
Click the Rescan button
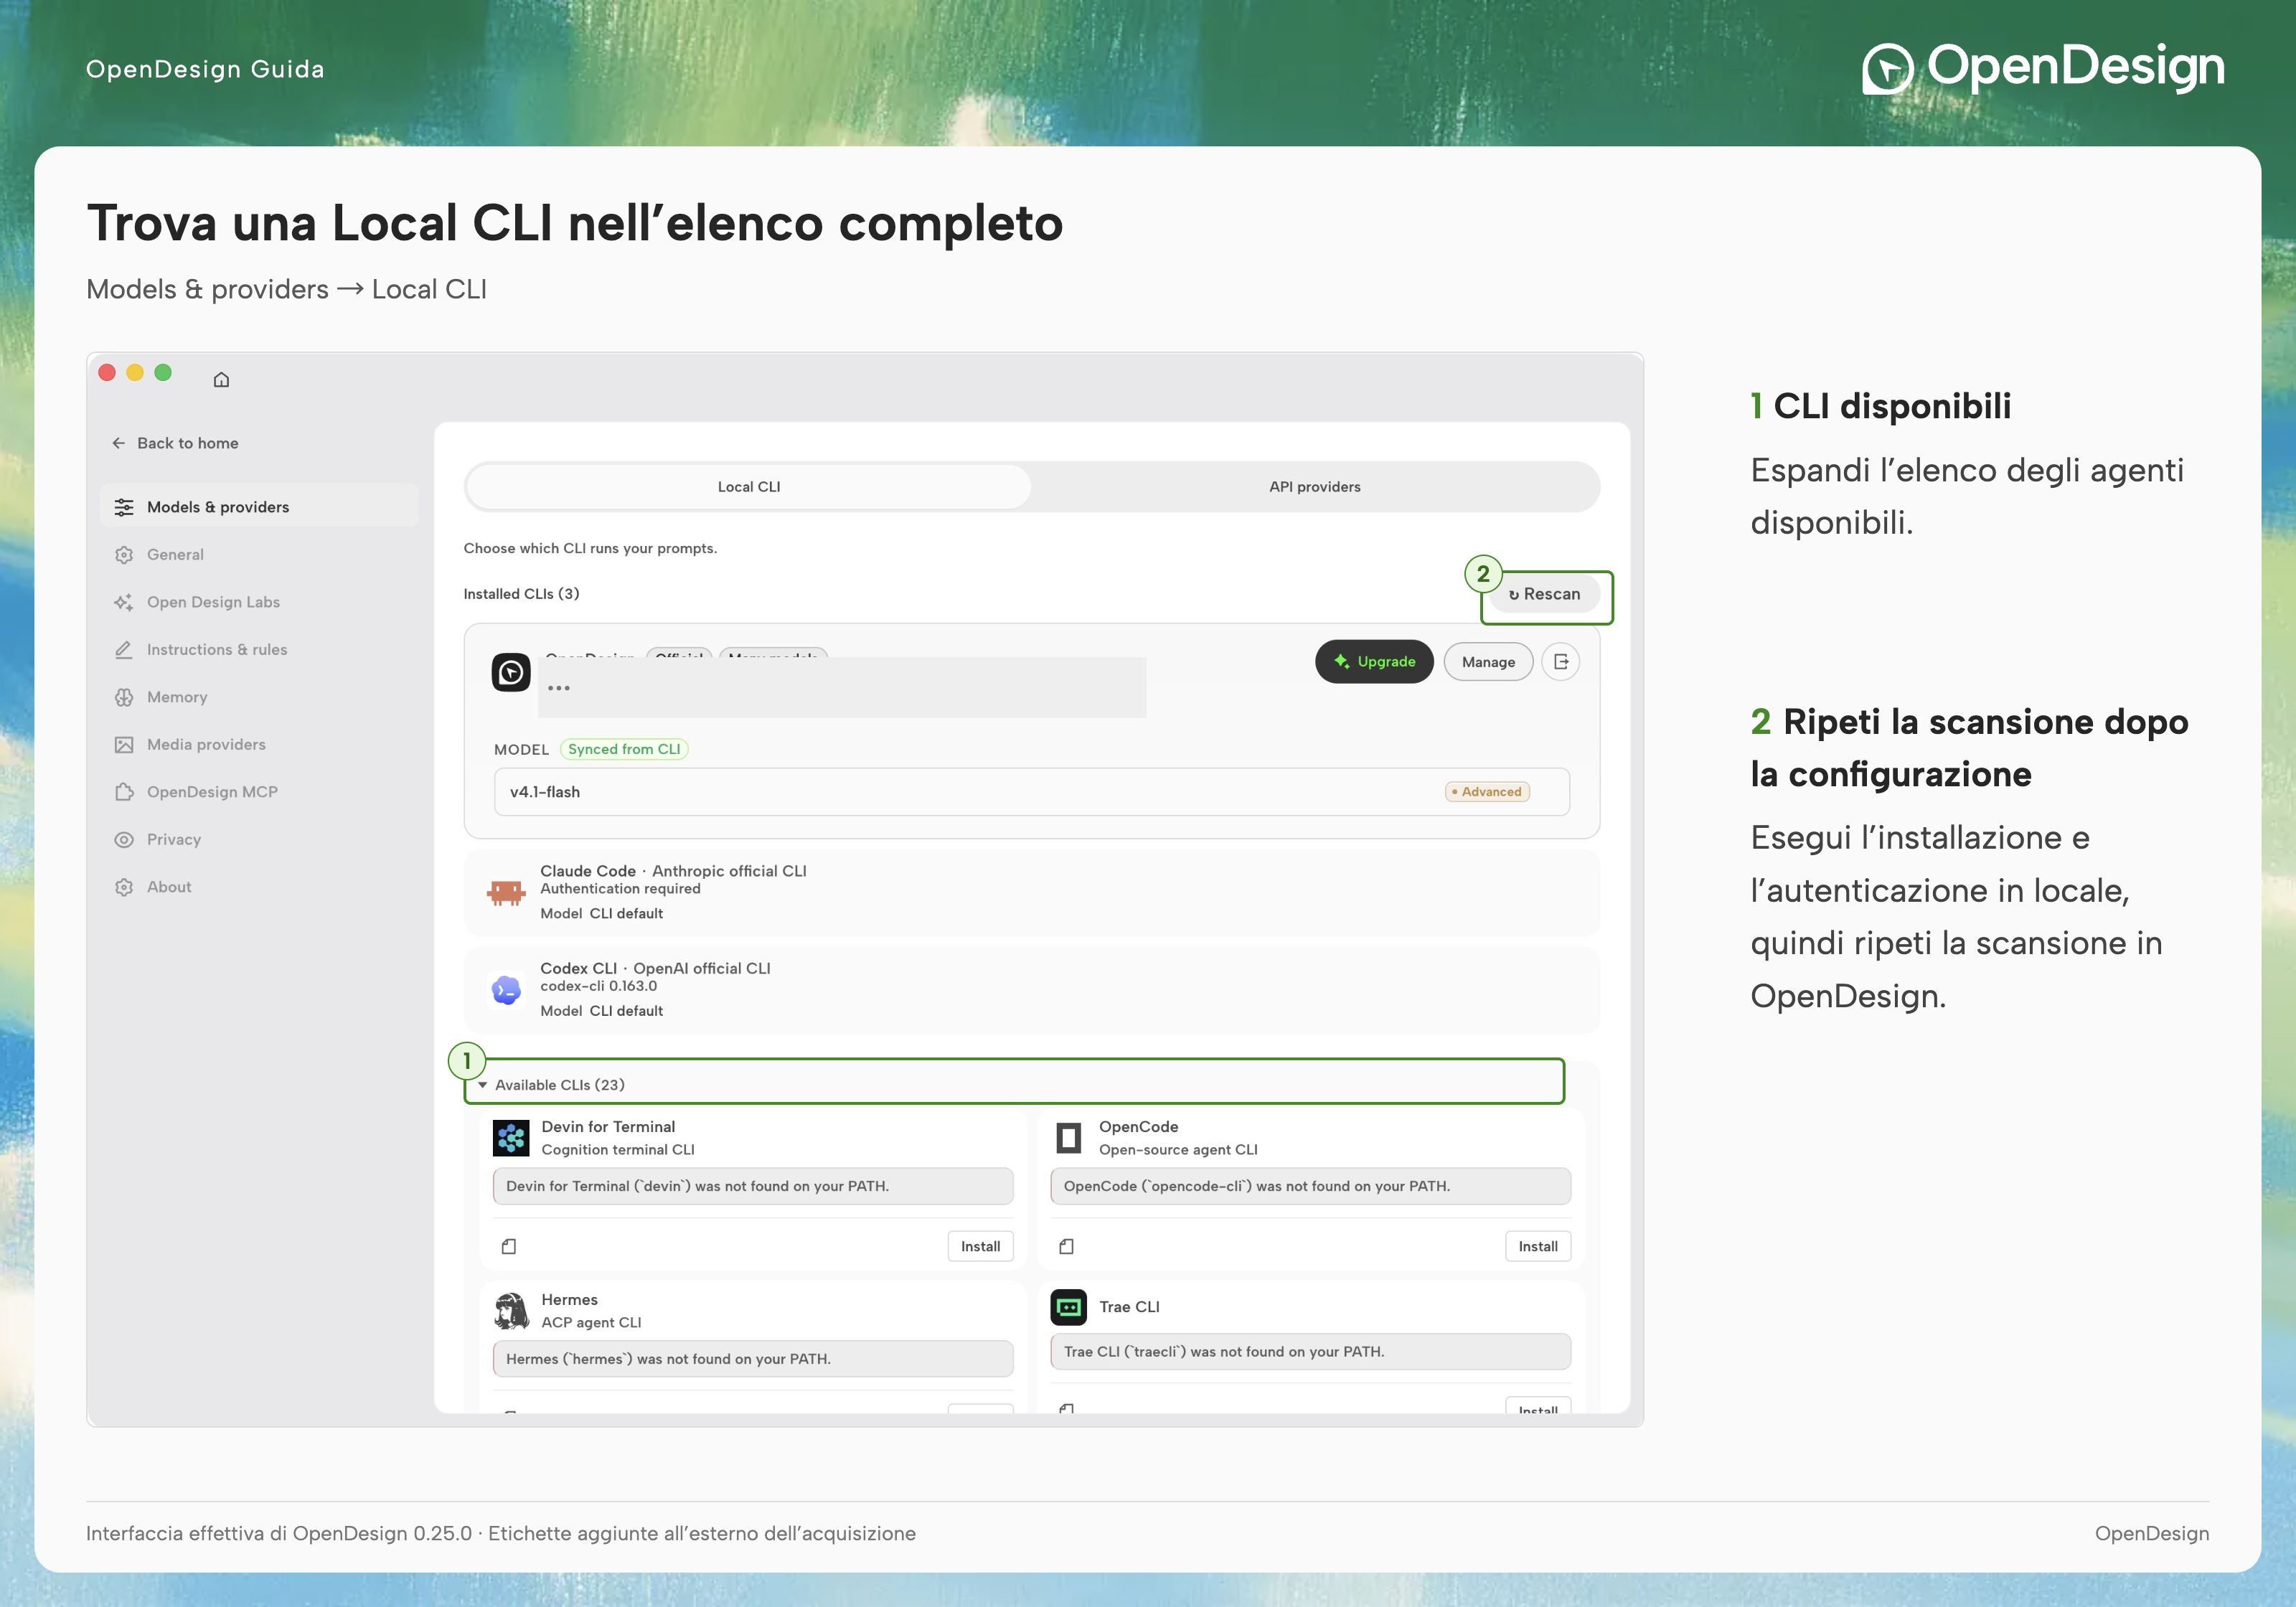(1545, 594)
